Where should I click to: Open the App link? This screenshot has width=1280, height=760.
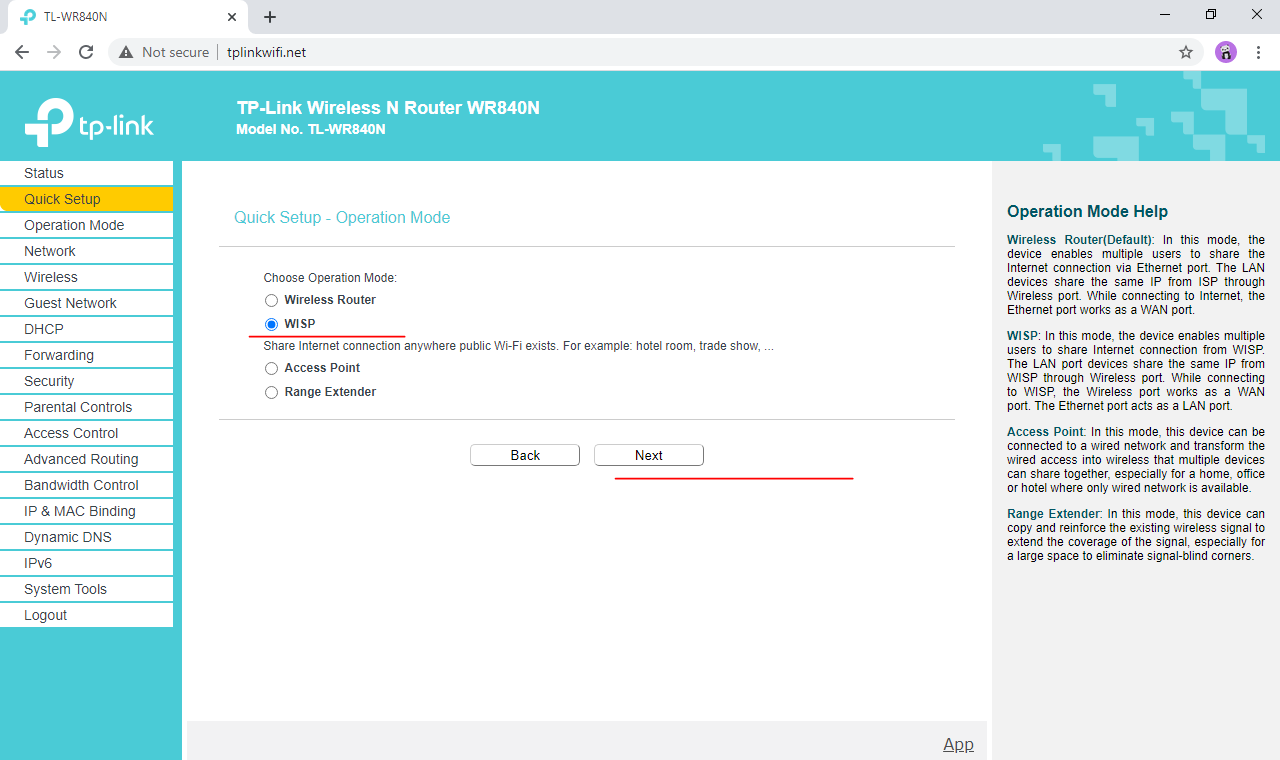958,744
